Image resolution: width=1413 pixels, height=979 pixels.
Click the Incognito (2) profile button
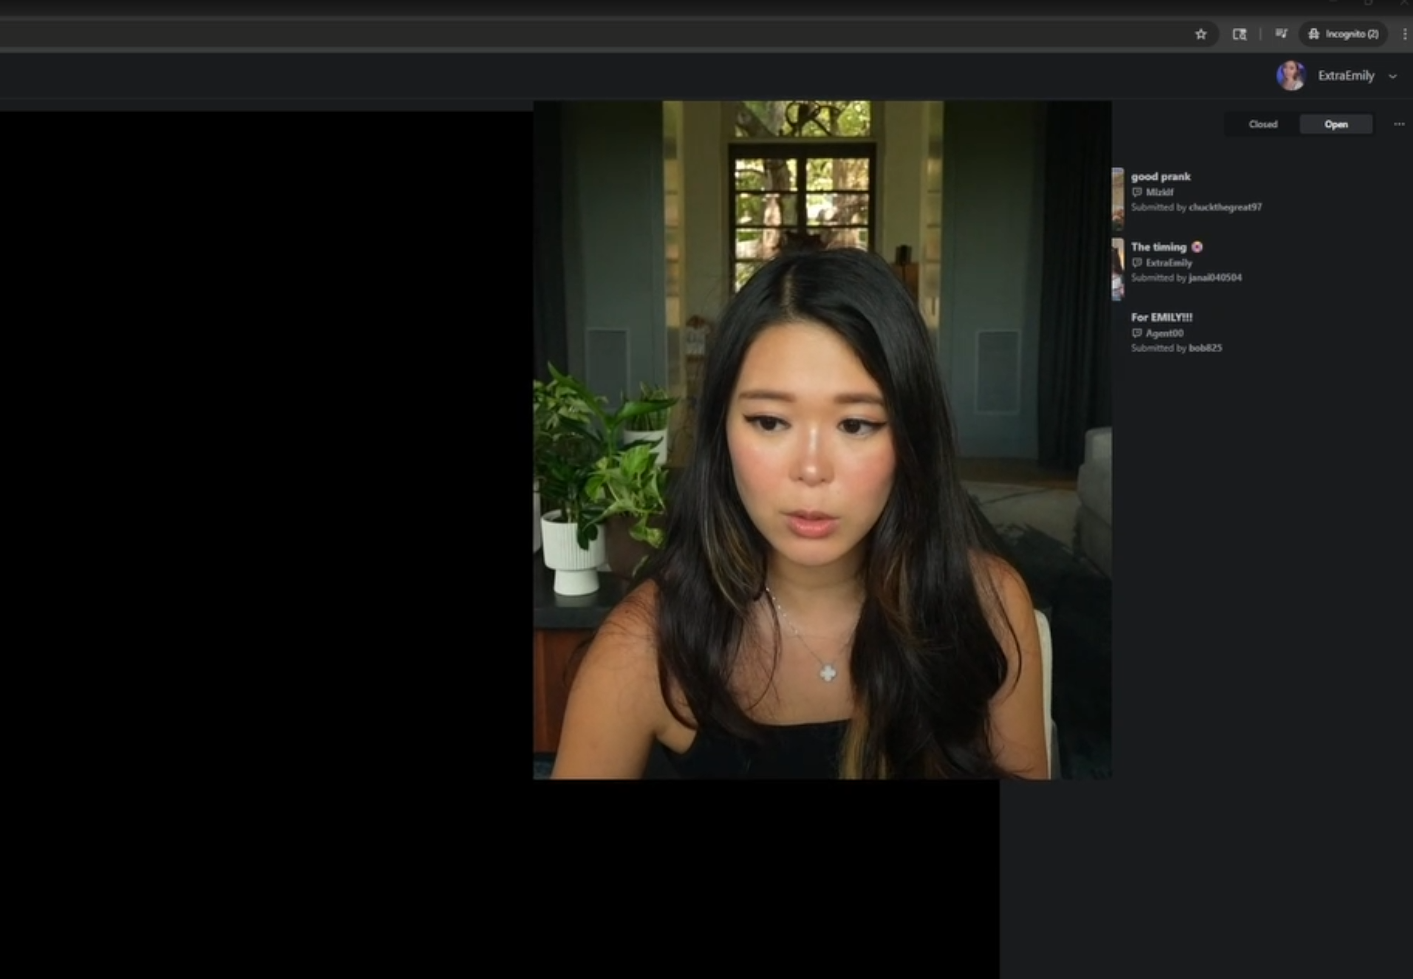[1343, 34]
